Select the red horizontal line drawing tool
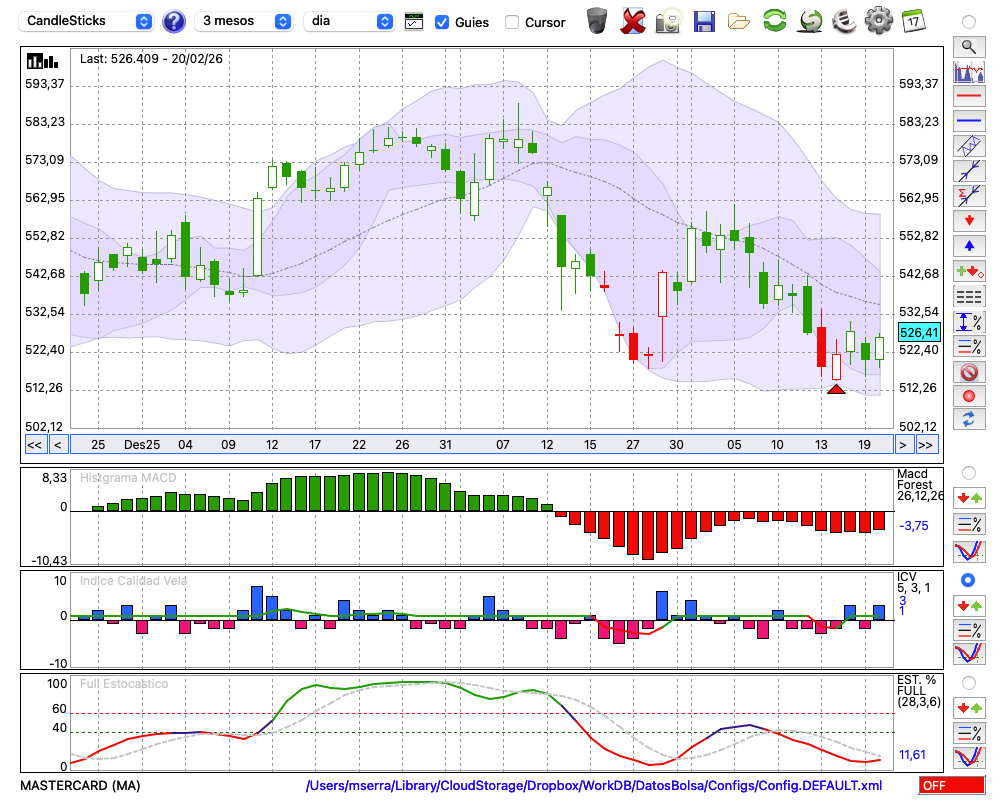This screenshot has height=800, width=1000. (x=968, y=97)
